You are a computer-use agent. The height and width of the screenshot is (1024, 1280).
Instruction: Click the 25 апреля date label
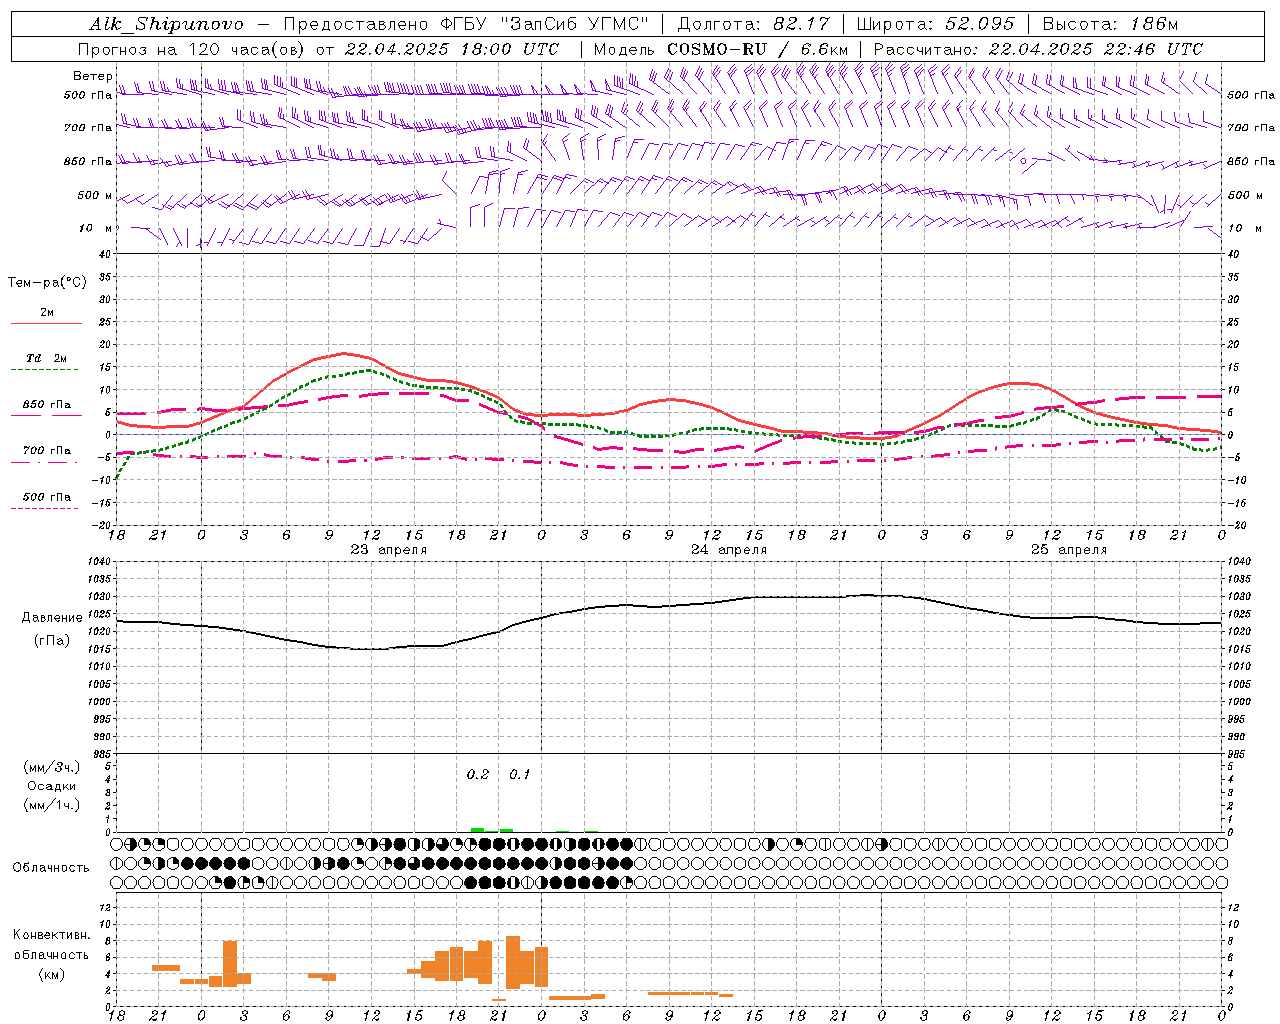[1069, 550]
